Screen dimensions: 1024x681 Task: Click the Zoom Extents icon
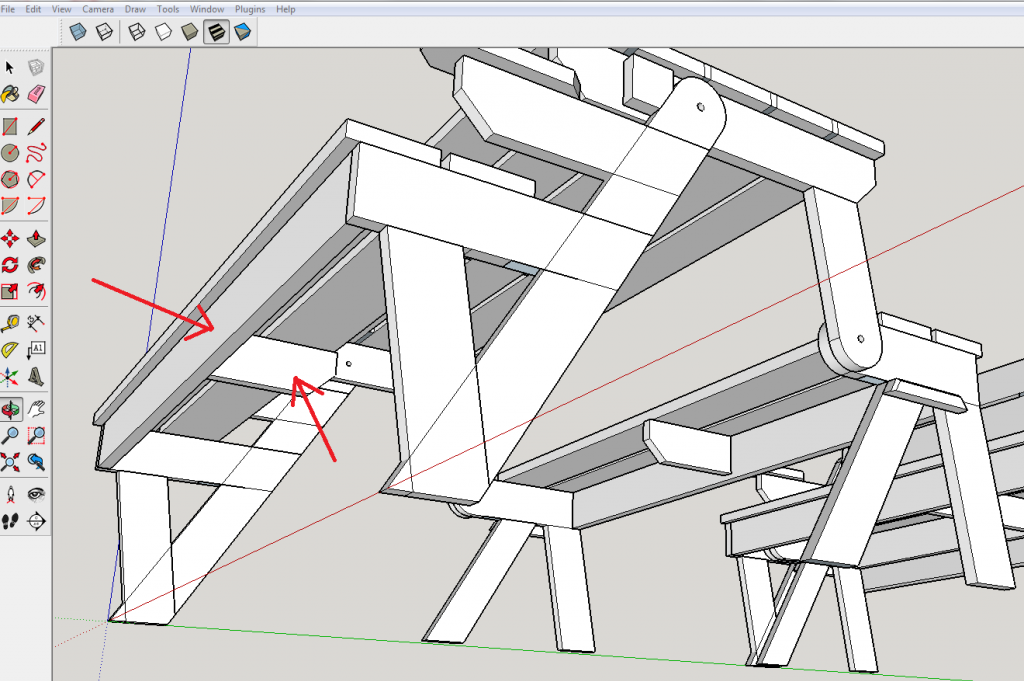(x=10, y=462)
